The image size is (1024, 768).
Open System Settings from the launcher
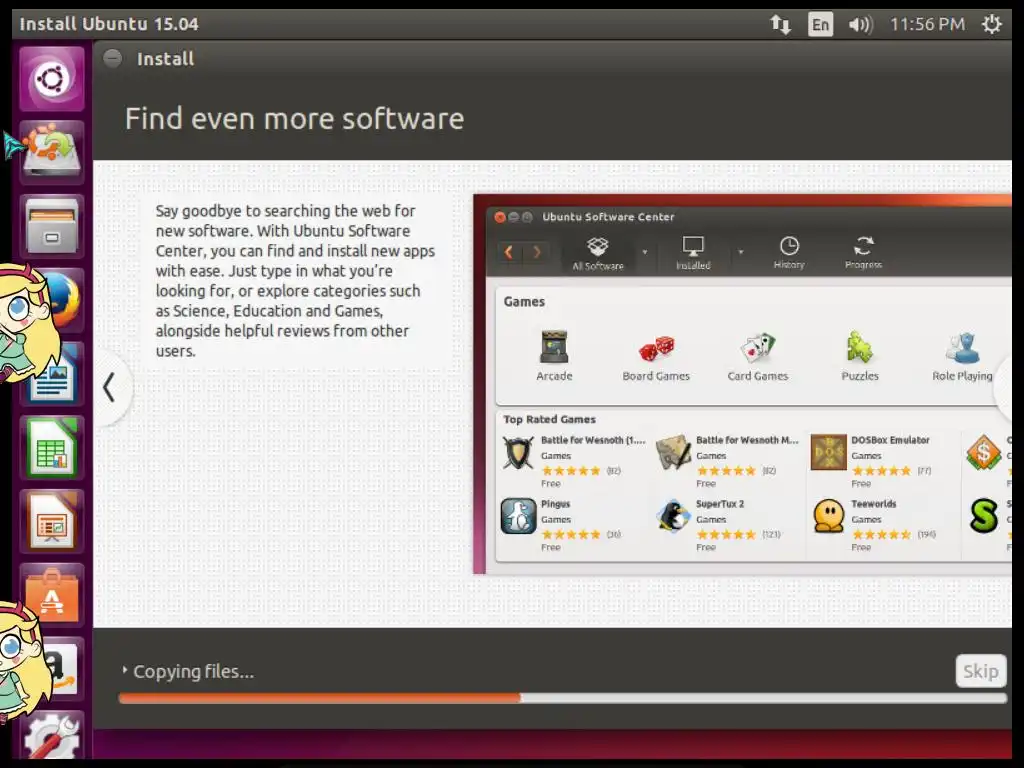pos(52,735)
